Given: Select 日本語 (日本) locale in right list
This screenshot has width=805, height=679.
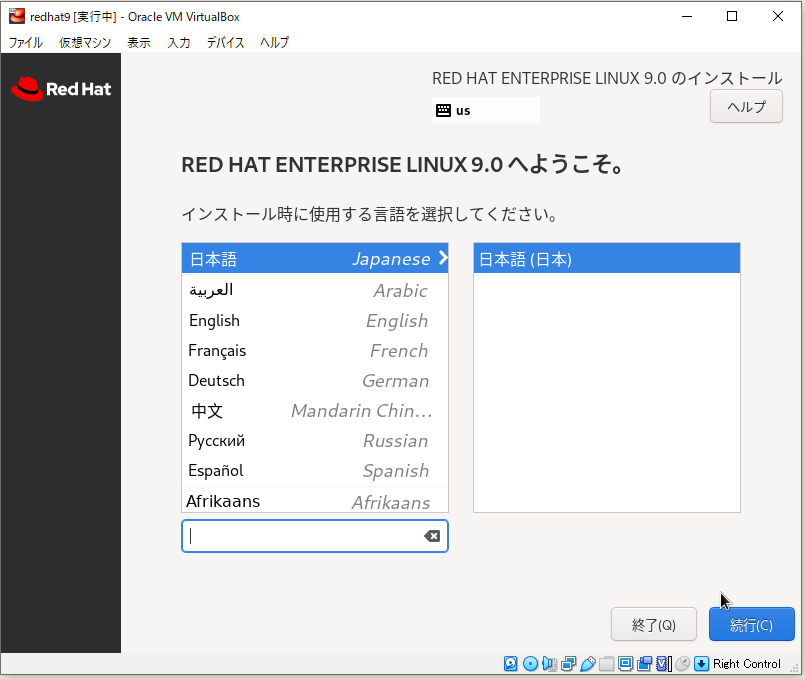Looking at the screenshot, I should point(606,259).
